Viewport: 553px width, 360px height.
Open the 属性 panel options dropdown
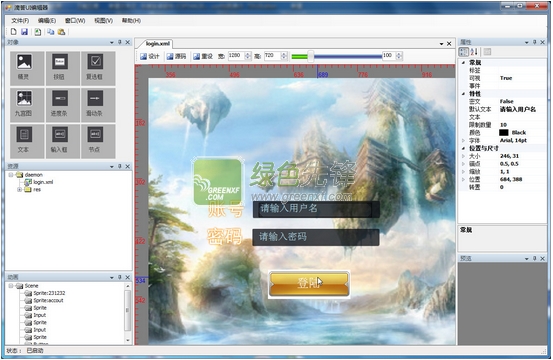[527, 43]
